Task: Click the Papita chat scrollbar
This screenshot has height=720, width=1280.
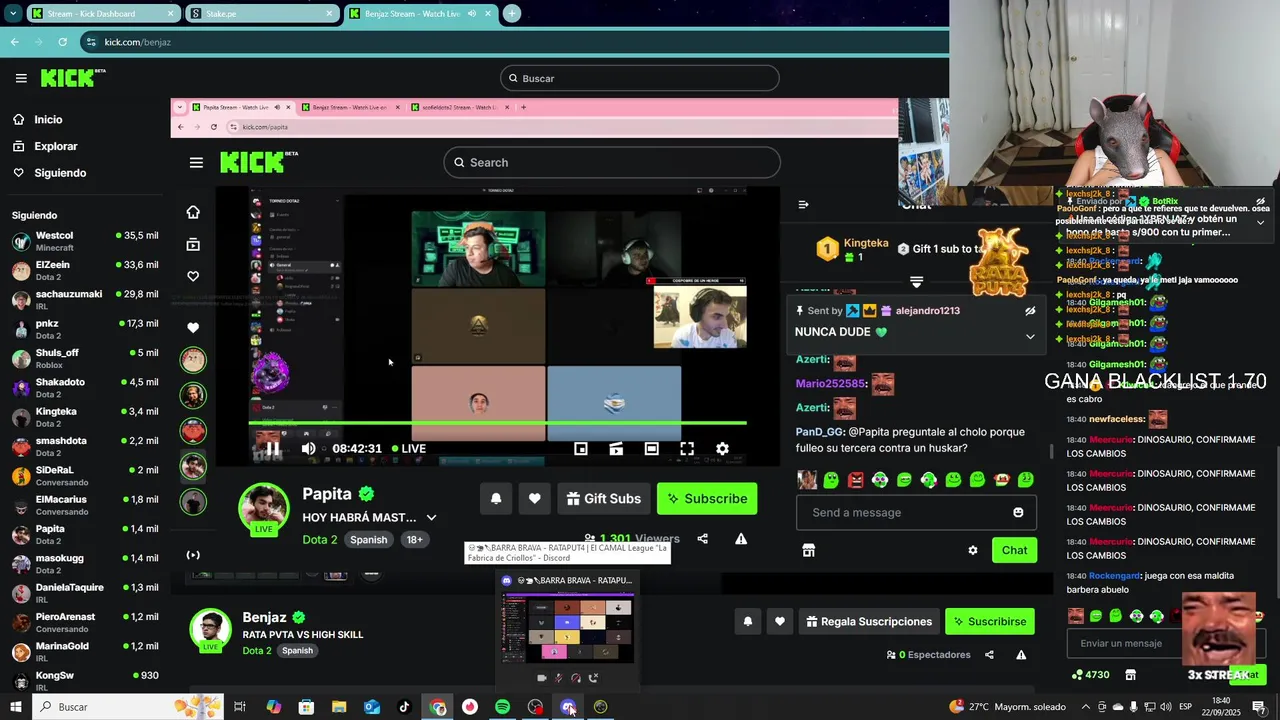Action: tap(1050, 451)
